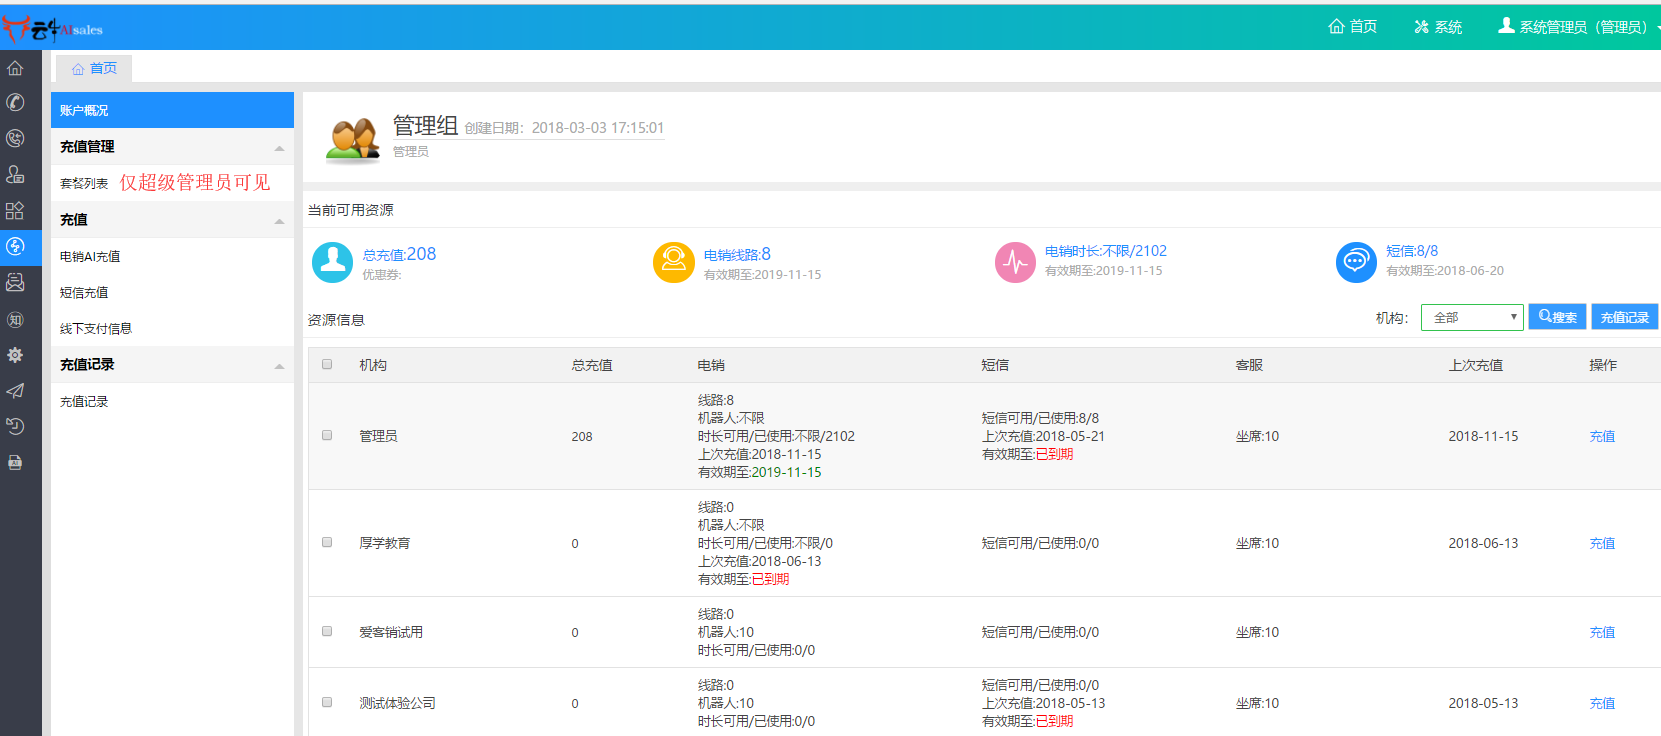Viewport: 1661px width, 736px height.
Task: Click the mail envelope icon in sidebar
Action: [15, 283]
